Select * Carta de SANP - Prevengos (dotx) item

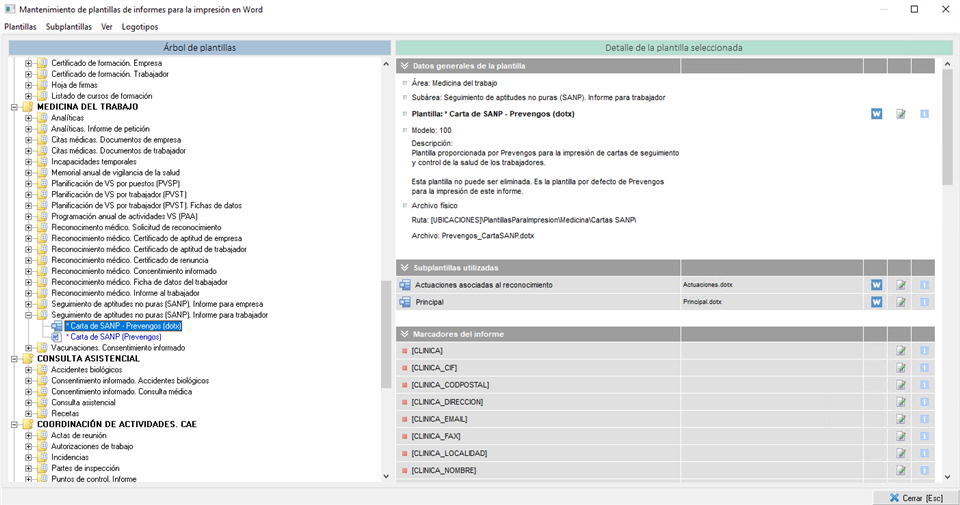point(123,326)
